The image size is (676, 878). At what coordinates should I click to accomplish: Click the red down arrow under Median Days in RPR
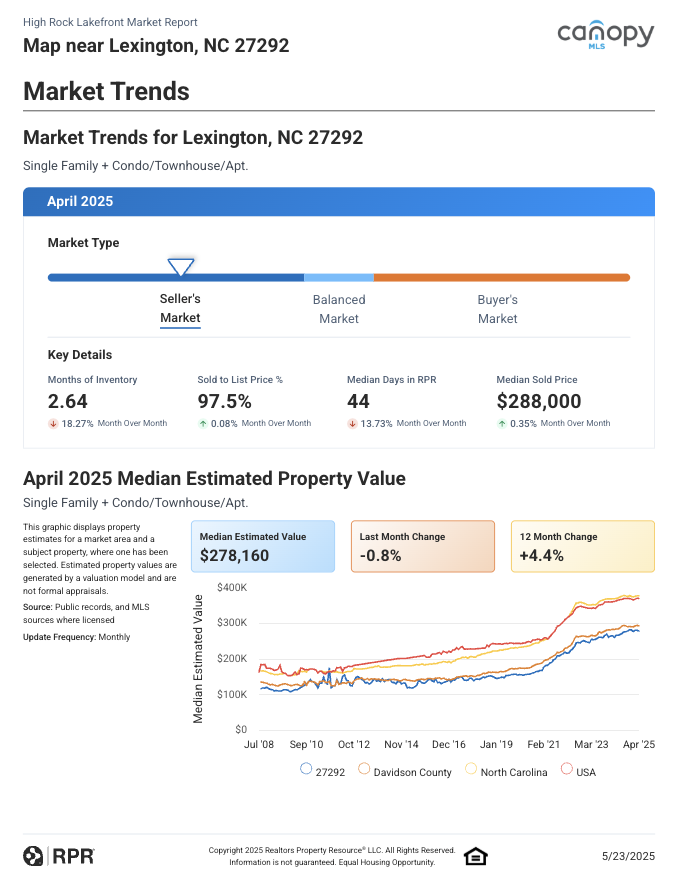click(352, 424)
